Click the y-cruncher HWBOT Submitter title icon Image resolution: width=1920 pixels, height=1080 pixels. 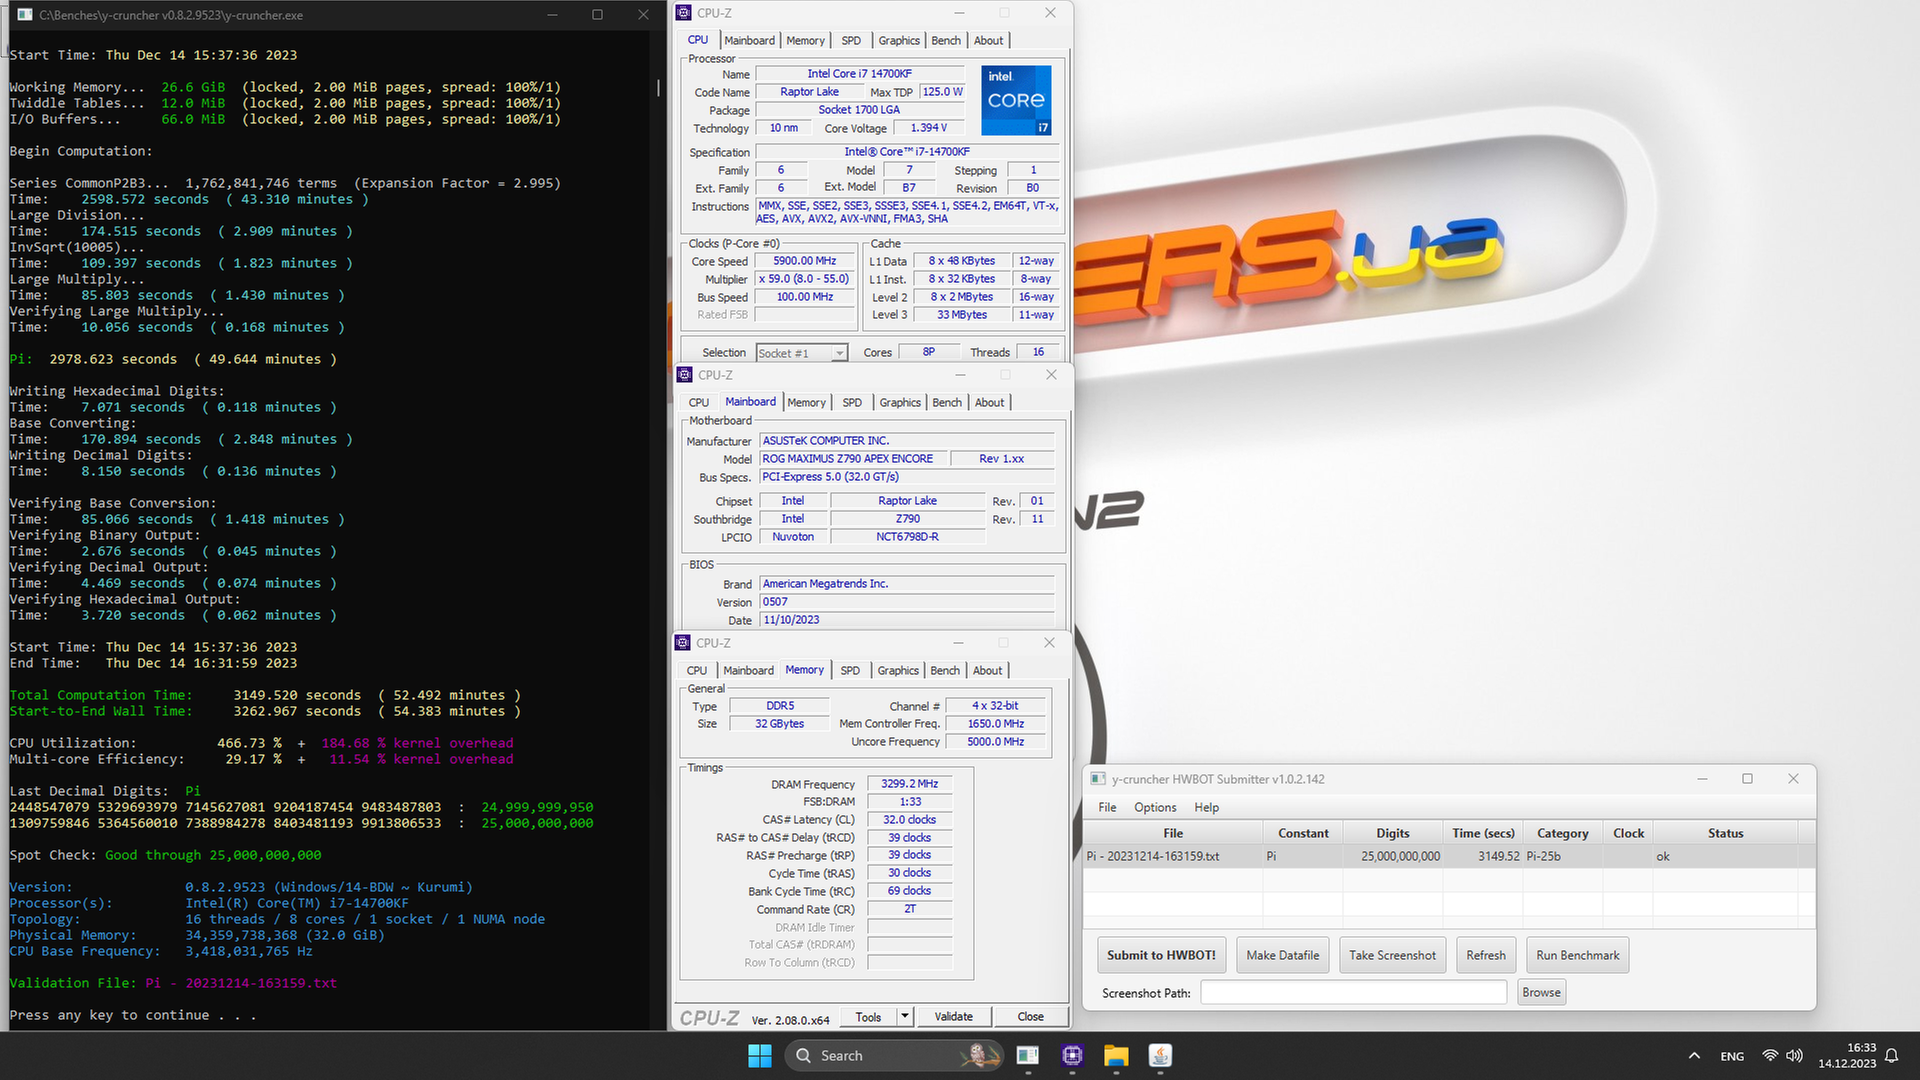tap(1098, 779)
